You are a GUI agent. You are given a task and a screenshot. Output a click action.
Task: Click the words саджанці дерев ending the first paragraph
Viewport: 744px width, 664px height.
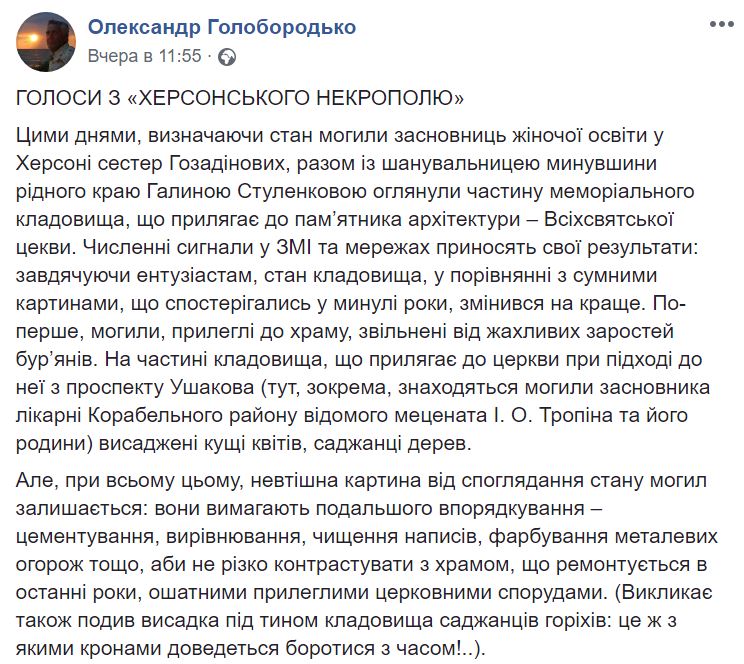[391, 444]
